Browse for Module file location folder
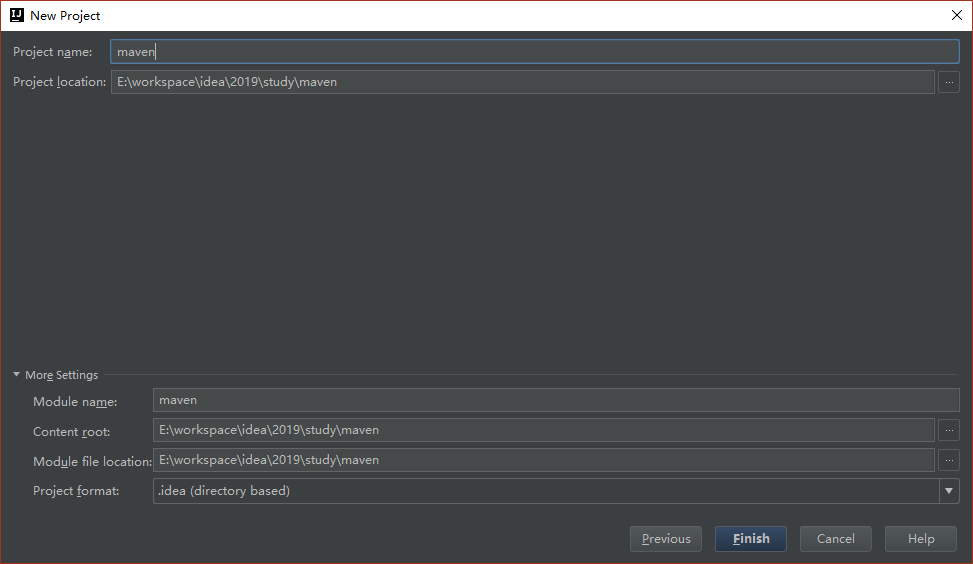The image size is (973, 564). click(x=949, y=460)
